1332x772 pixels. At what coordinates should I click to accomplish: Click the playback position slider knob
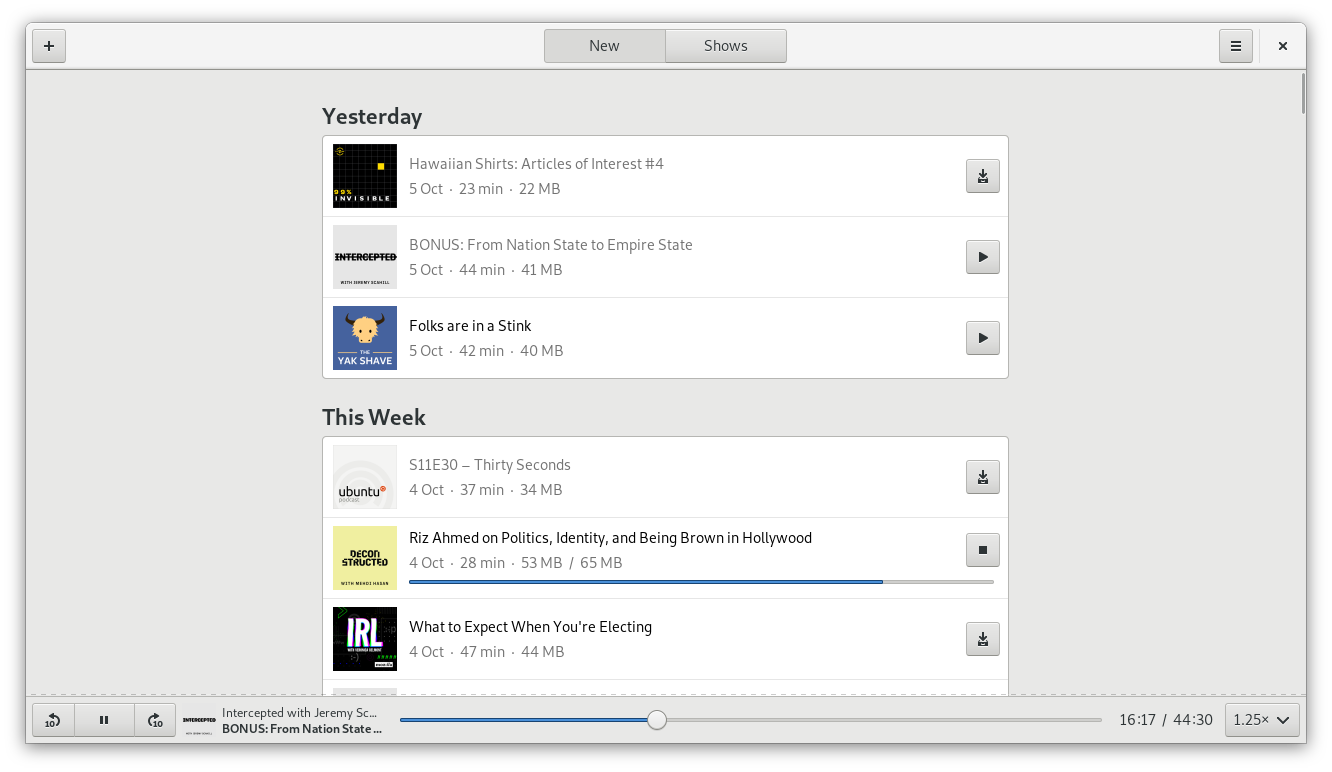pyautogui.click(x=656, y=720)
